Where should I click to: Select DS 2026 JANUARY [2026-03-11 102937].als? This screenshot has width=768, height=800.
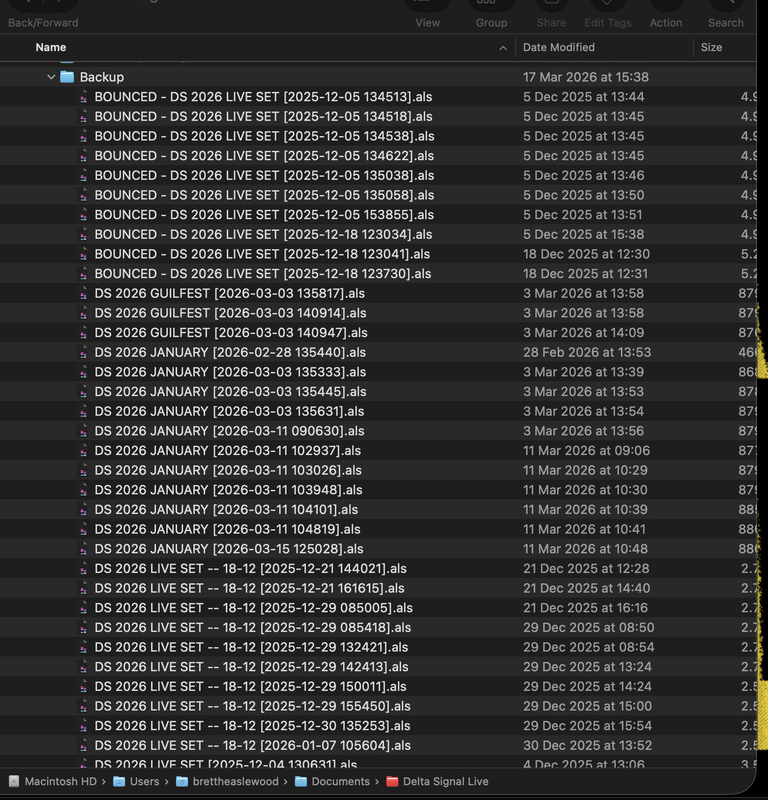227,451
